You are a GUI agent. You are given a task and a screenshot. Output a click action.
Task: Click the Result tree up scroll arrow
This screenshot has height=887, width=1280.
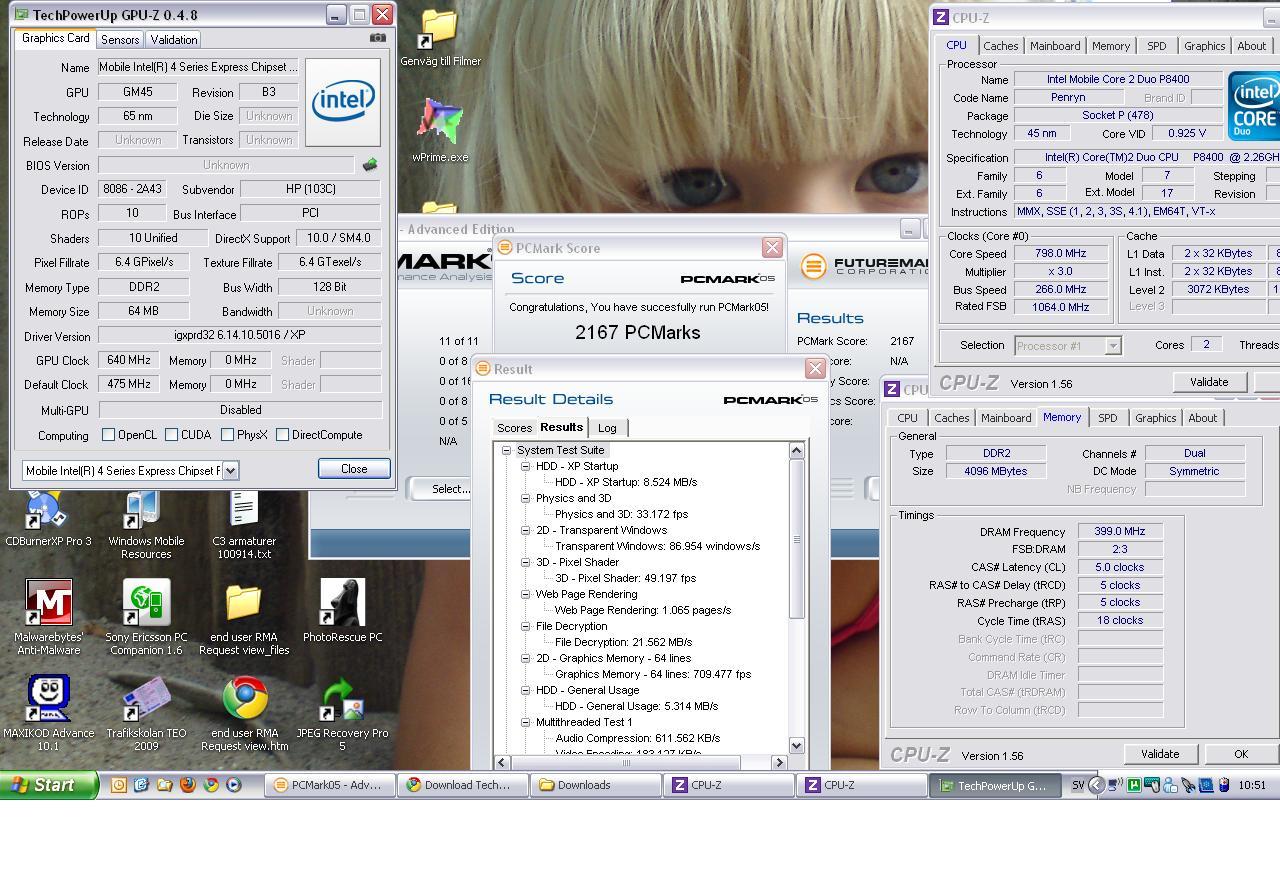[x=797, y=451]
